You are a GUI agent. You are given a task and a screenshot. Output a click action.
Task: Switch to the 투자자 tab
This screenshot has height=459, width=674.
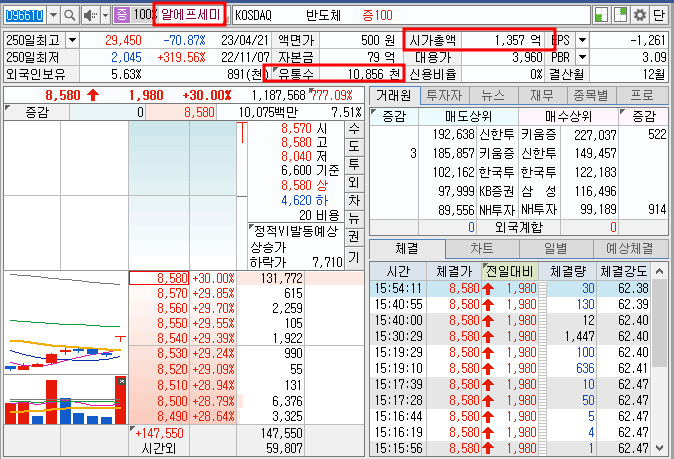(x=444, y=95)
